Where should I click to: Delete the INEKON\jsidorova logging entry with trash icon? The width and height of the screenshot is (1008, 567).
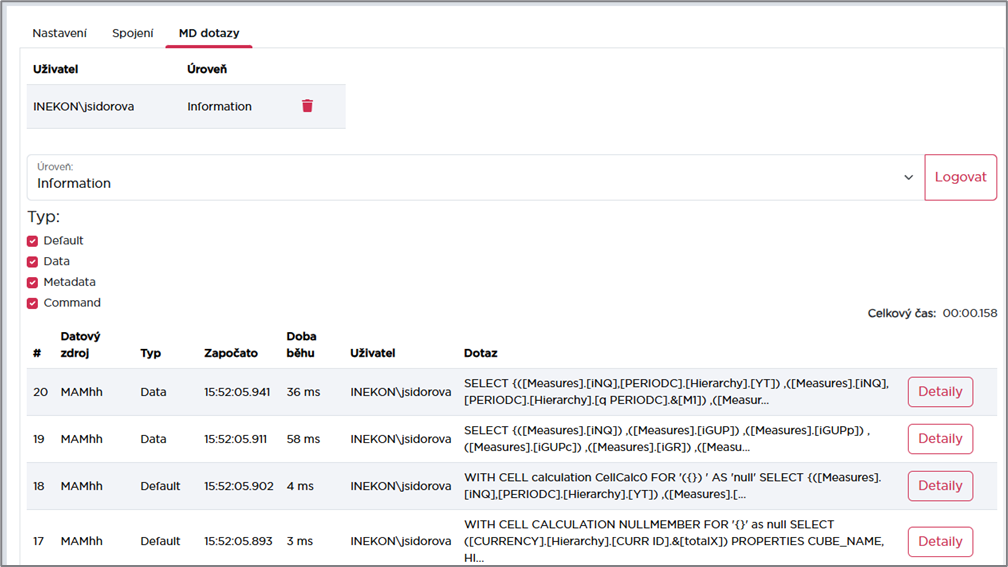tap(307, 106)
